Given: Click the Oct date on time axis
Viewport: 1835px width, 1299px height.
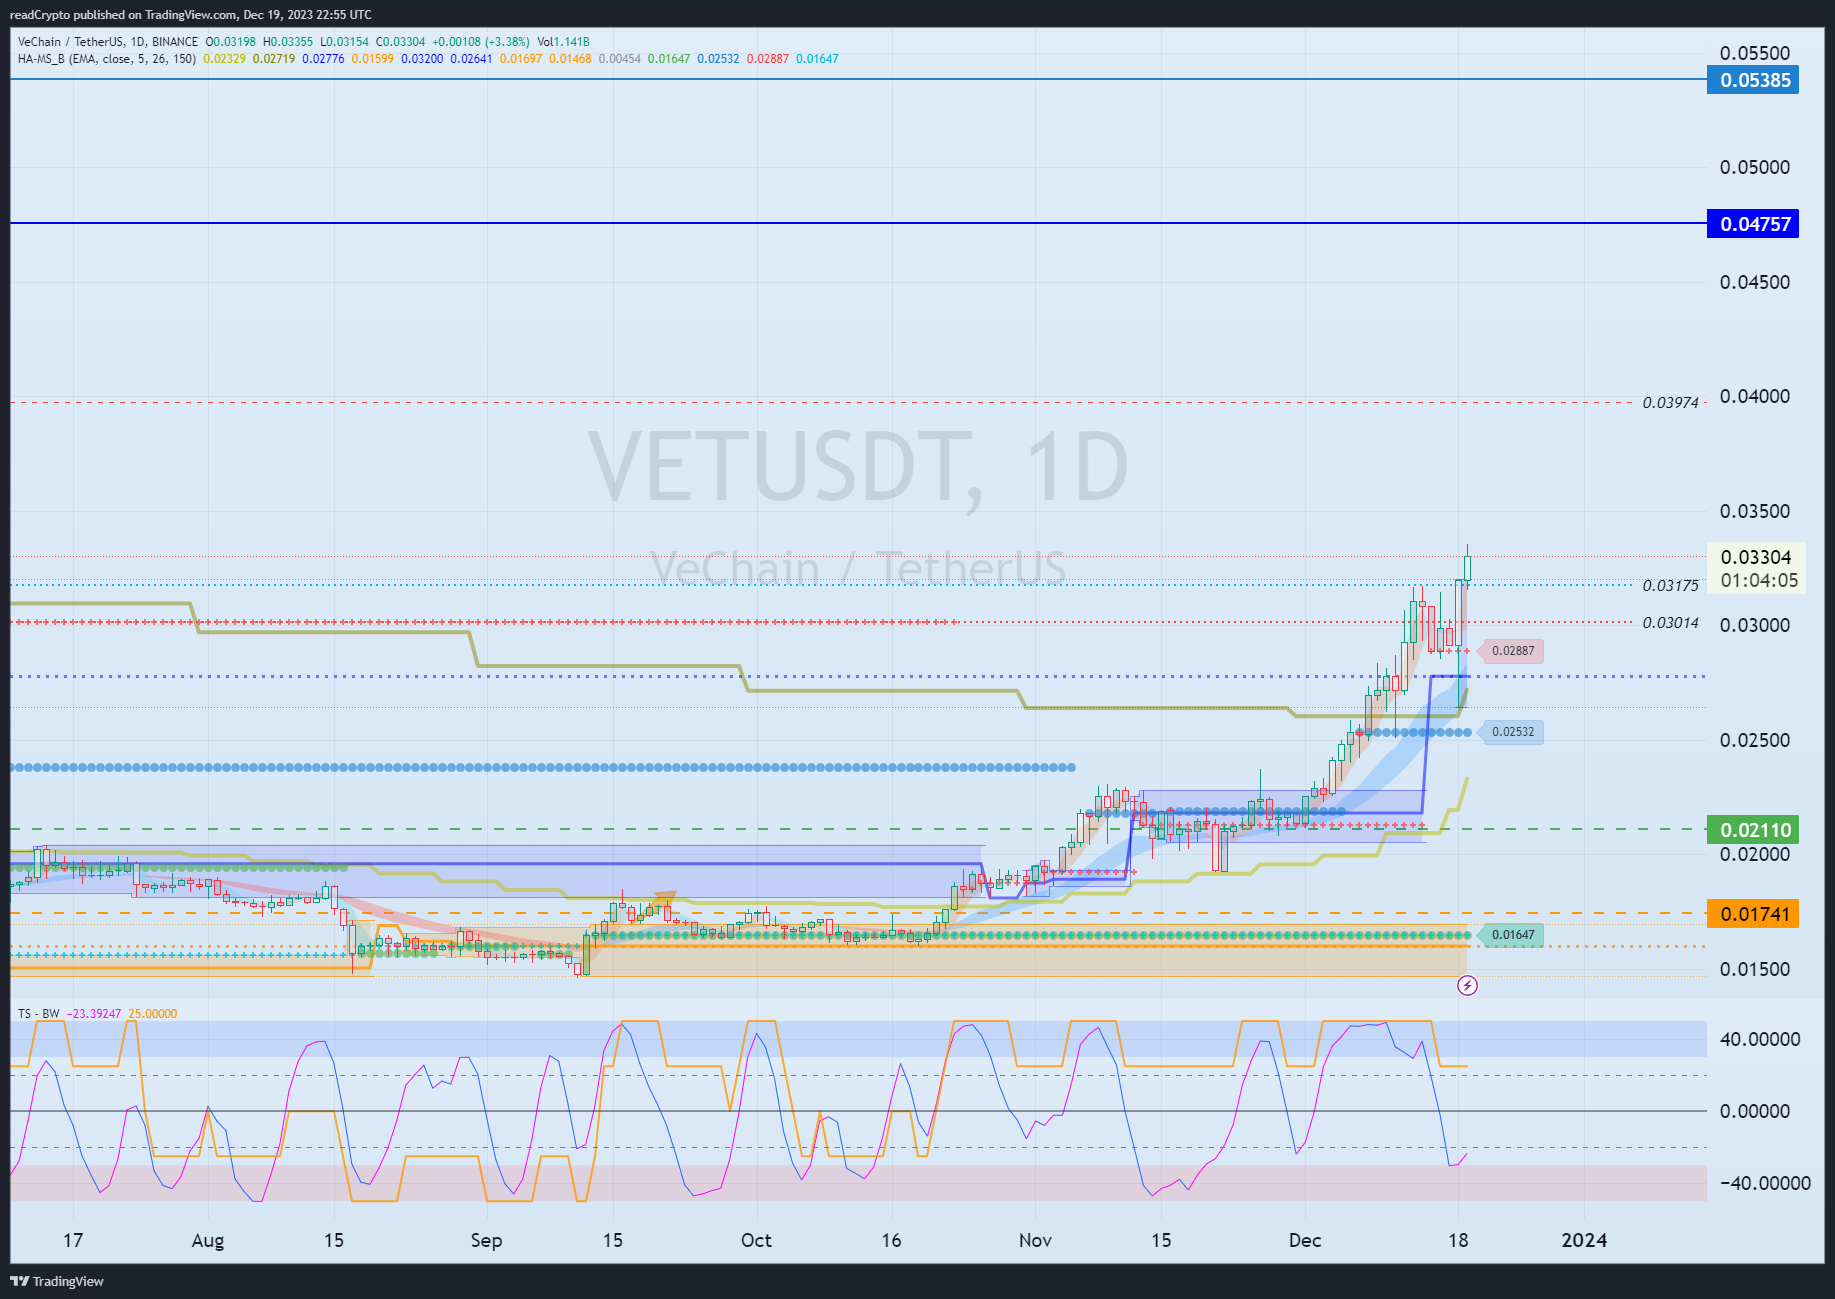Looking at the screenshot, I should (x=756, y=1240).
